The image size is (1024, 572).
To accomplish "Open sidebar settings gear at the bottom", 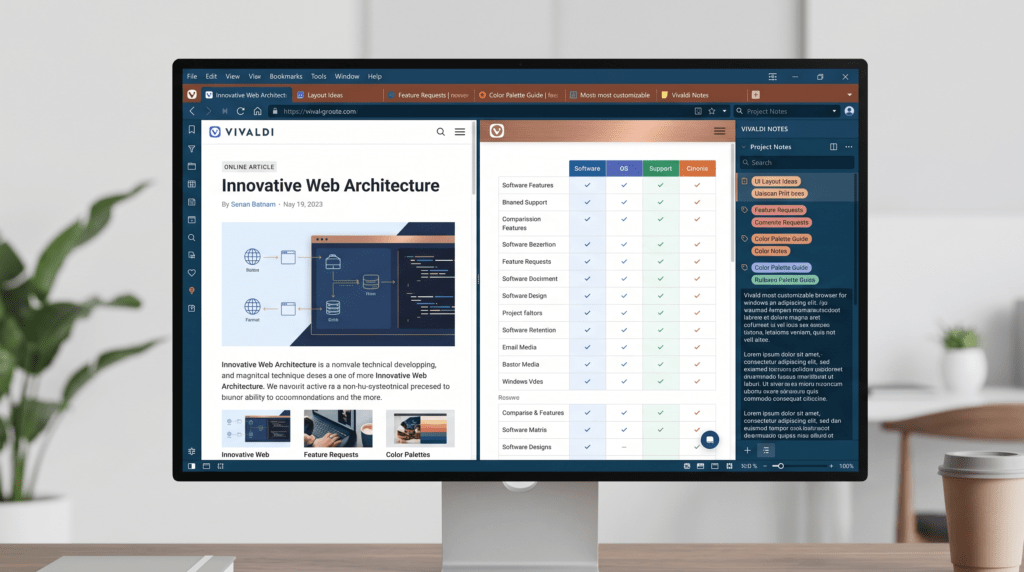I will pos(191,451).
